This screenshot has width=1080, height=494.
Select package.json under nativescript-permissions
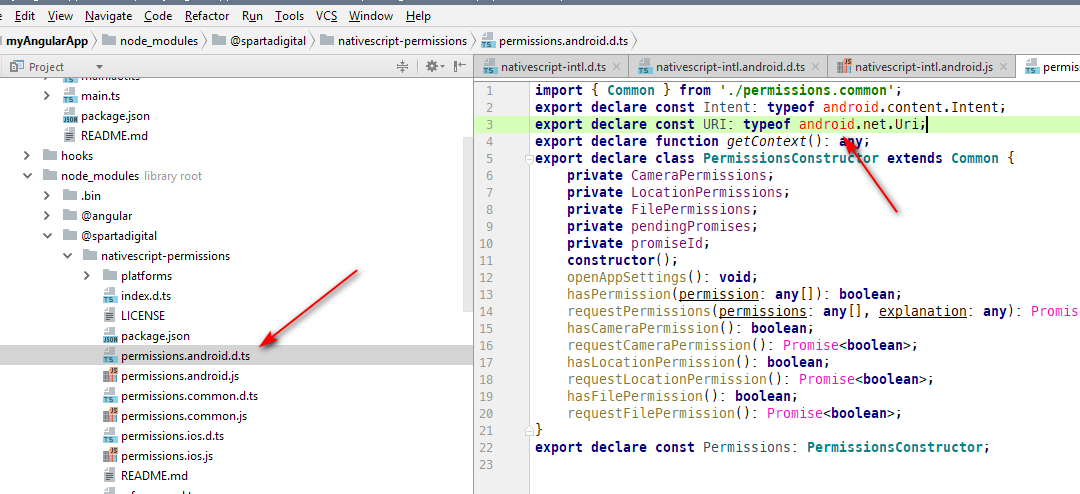click(x=155, y=336)
